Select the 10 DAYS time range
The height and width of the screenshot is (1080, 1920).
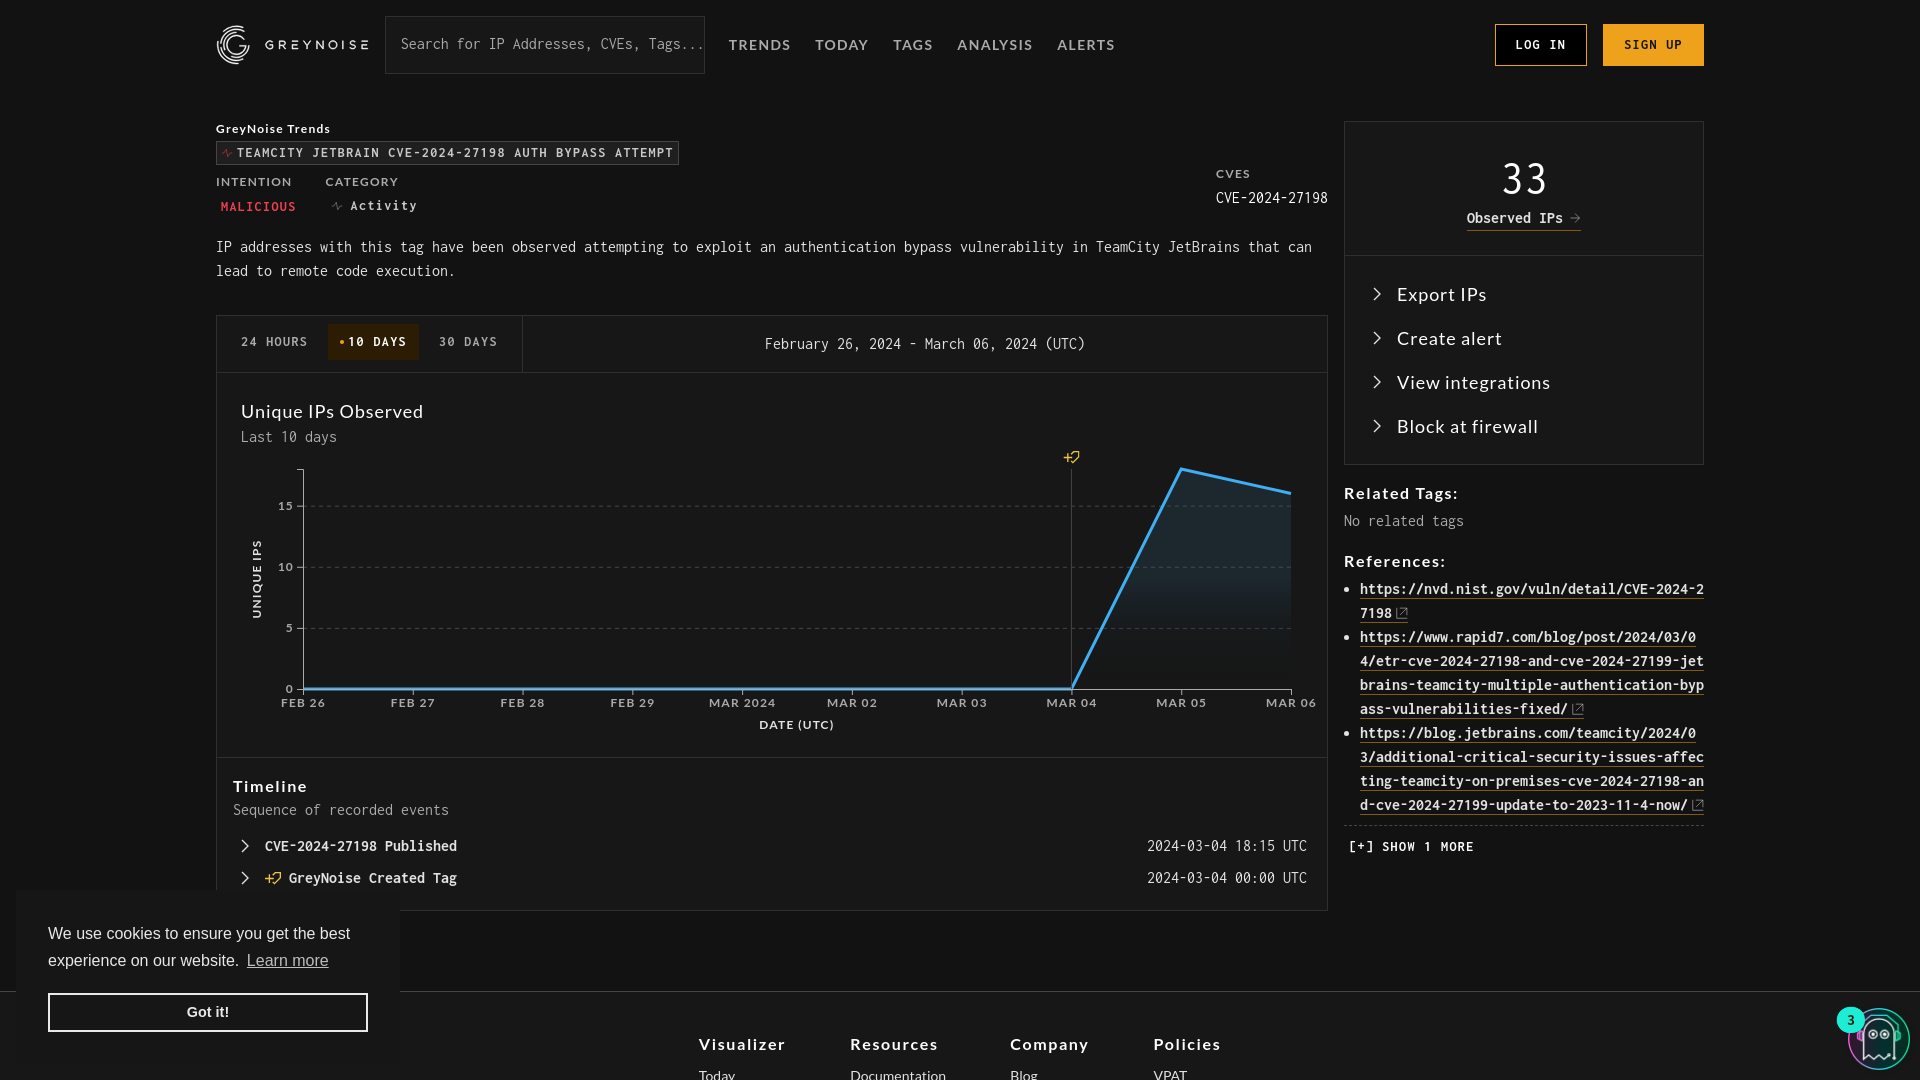373,342
